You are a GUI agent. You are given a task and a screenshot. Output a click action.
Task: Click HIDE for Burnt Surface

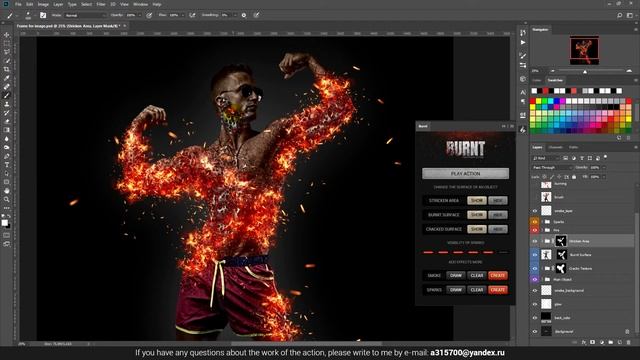(x=498, y=215)
